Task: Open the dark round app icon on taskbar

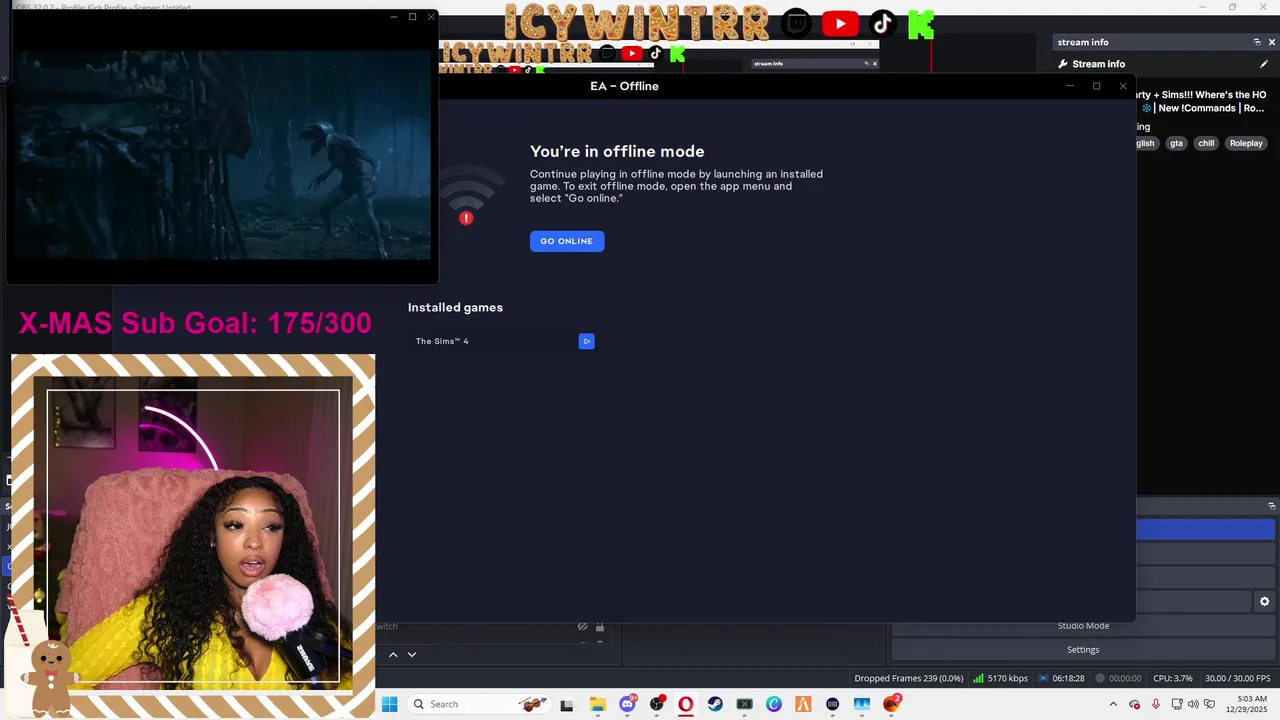Action: (833, 704)
